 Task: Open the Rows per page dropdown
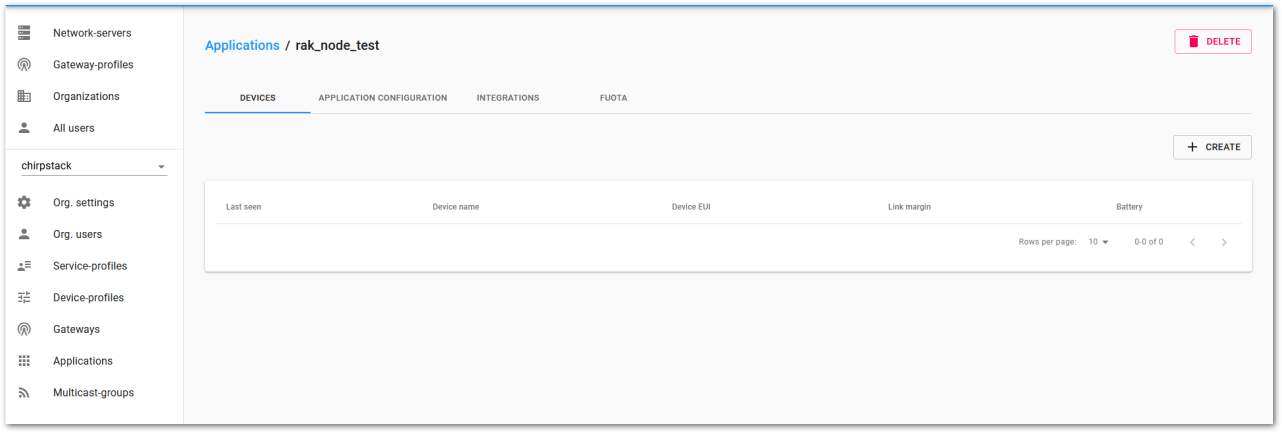(x=1099, y=242)
